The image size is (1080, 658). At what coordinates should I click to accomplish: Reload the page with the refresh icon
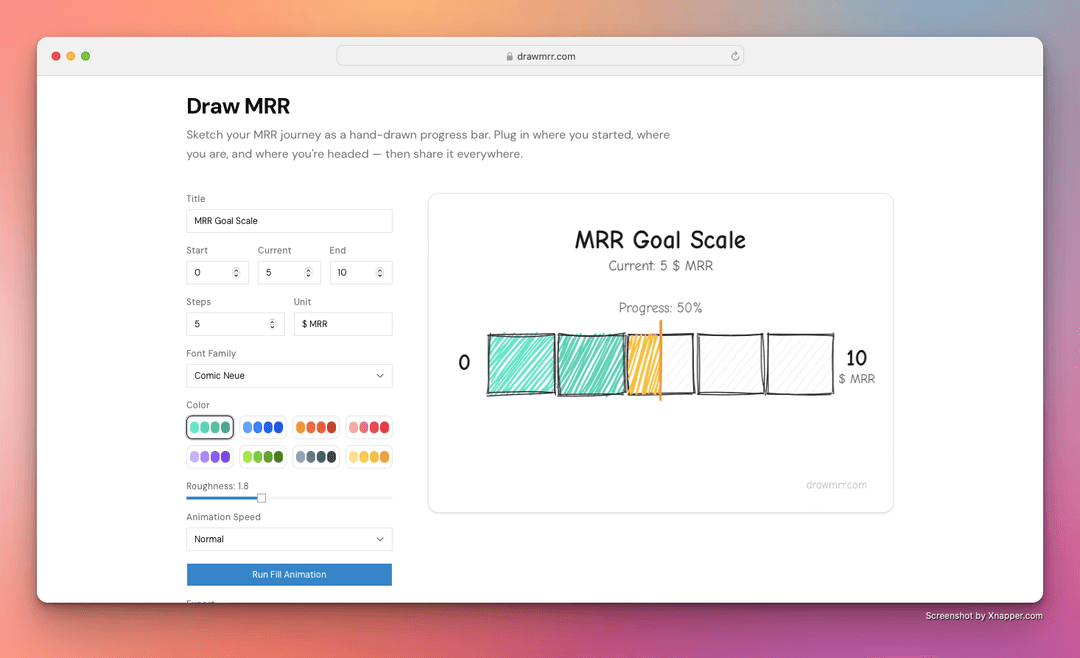(735, 56)
